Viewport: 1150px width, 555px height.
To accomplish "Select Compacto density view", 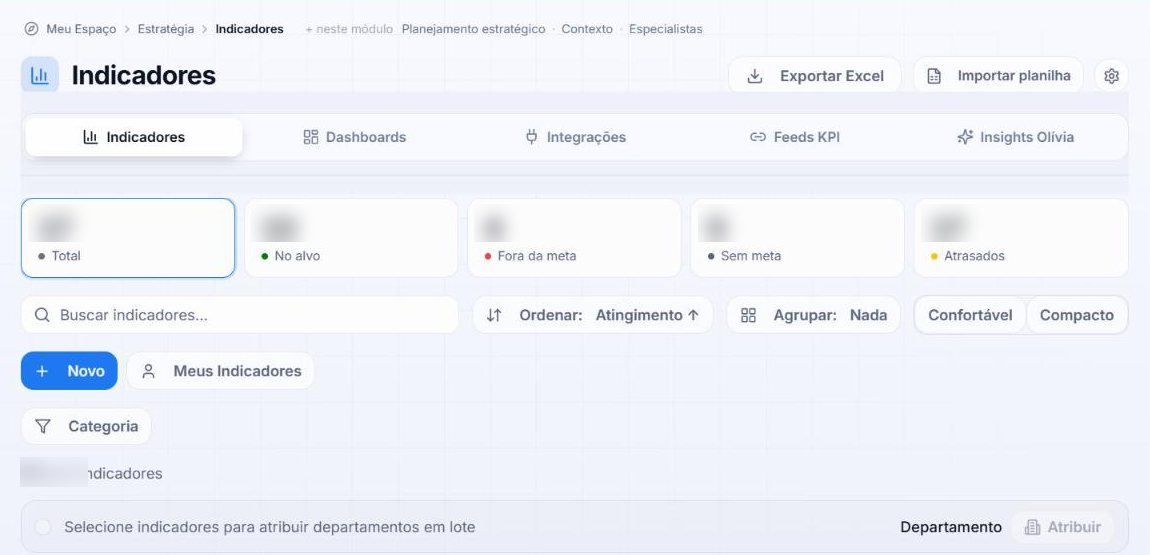I will point(1077,315).
